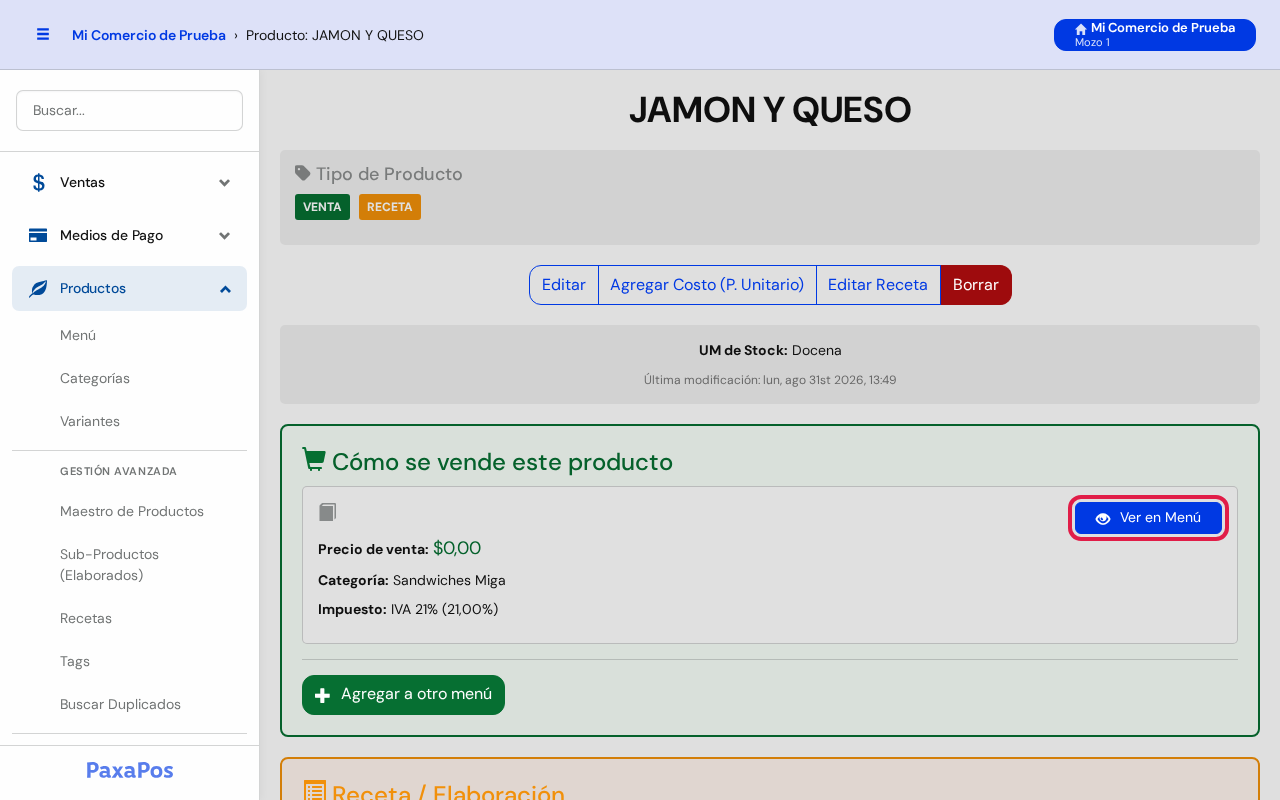This screenshot has height=800, width=1280.
Task: Collapse the Productos chevron
Action: click(225, 289)
